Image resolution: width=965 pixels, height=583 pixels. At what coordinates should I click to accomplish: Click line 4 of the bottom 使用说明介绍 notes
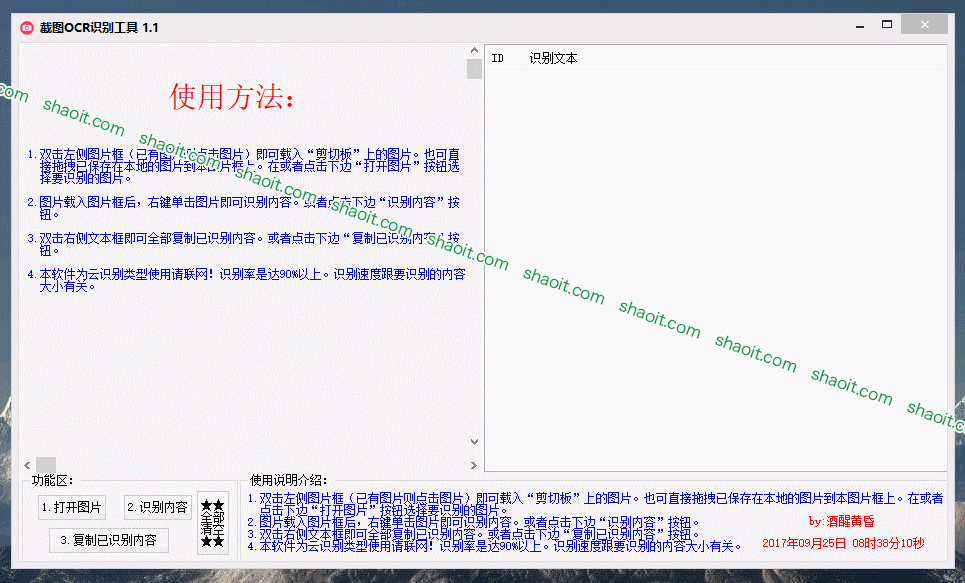tap(495, 546)
